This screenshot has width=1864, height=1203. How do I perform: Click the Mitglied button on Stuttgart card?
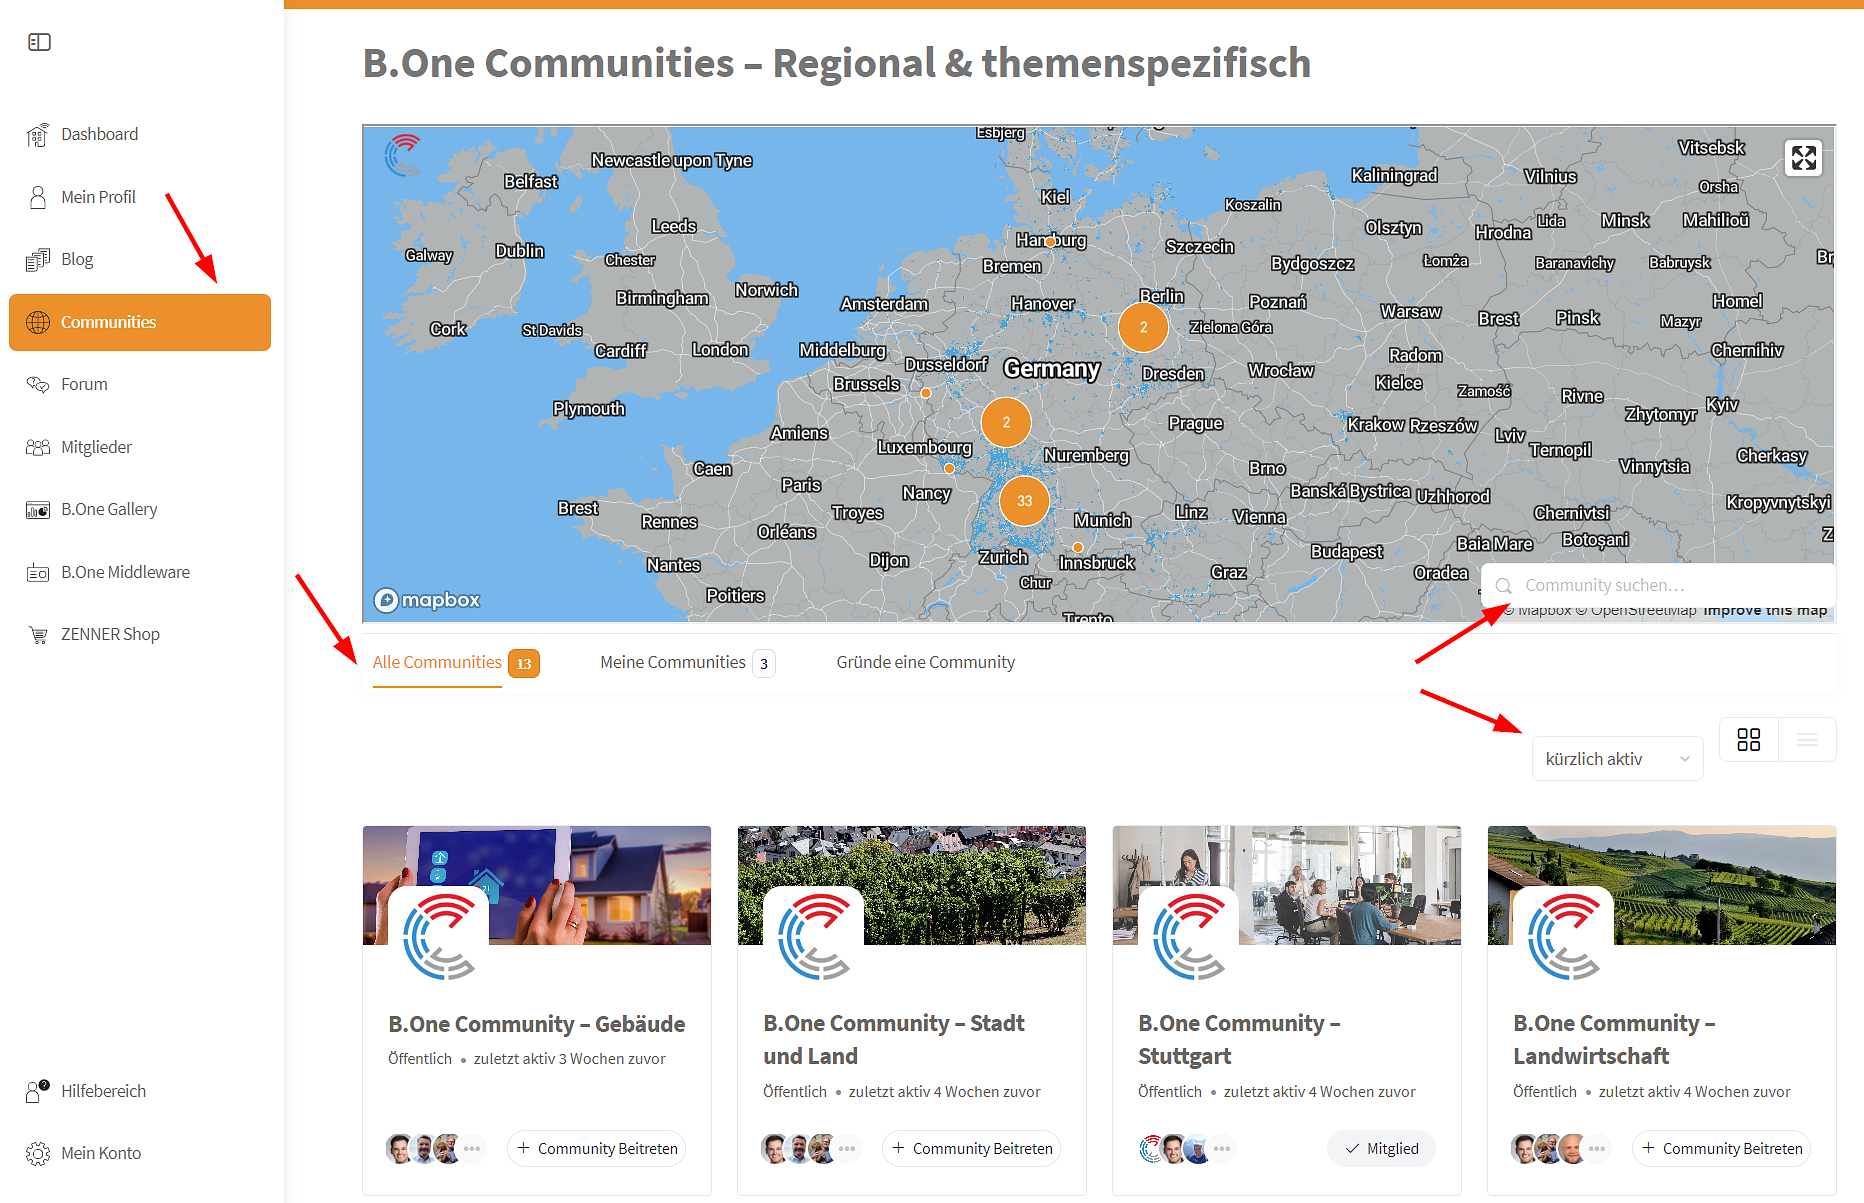1381,1149
